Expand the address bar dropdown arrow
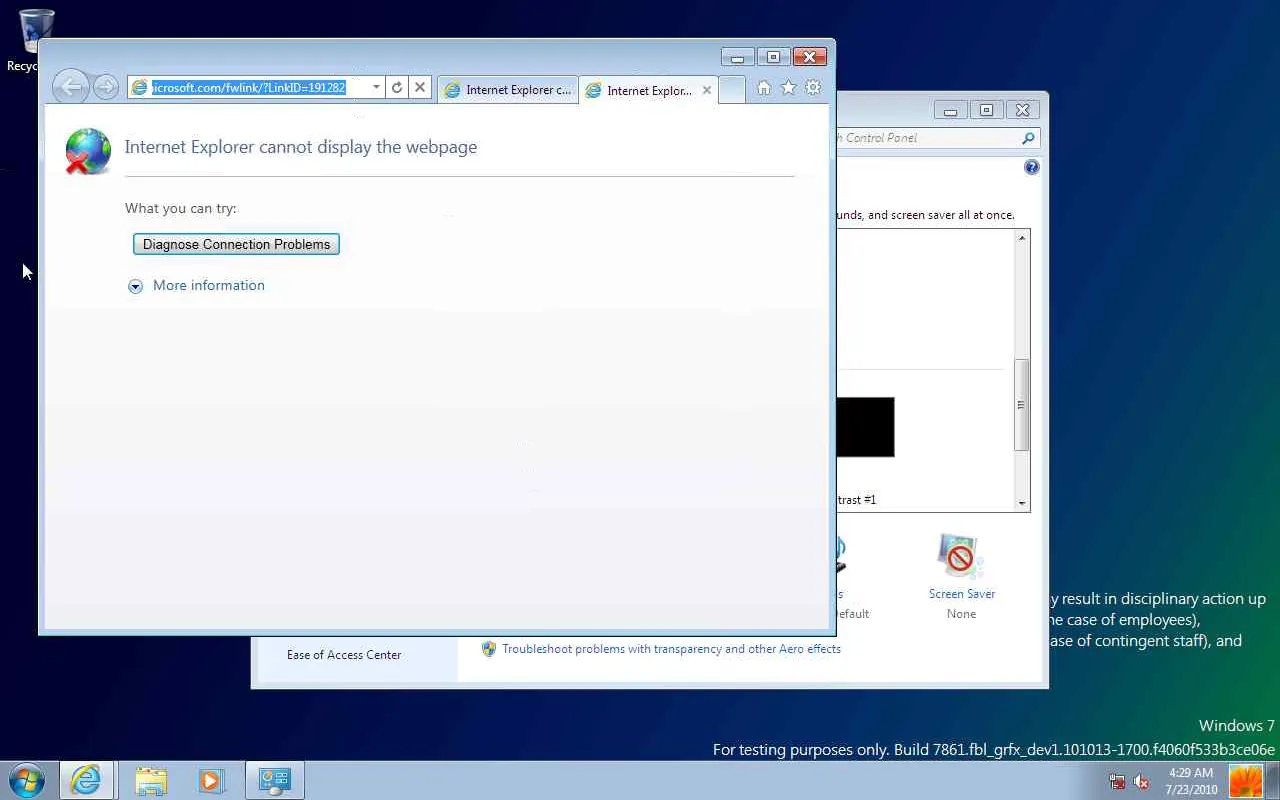The height and width of the screenshot is (800, 1280). (376, 88)
